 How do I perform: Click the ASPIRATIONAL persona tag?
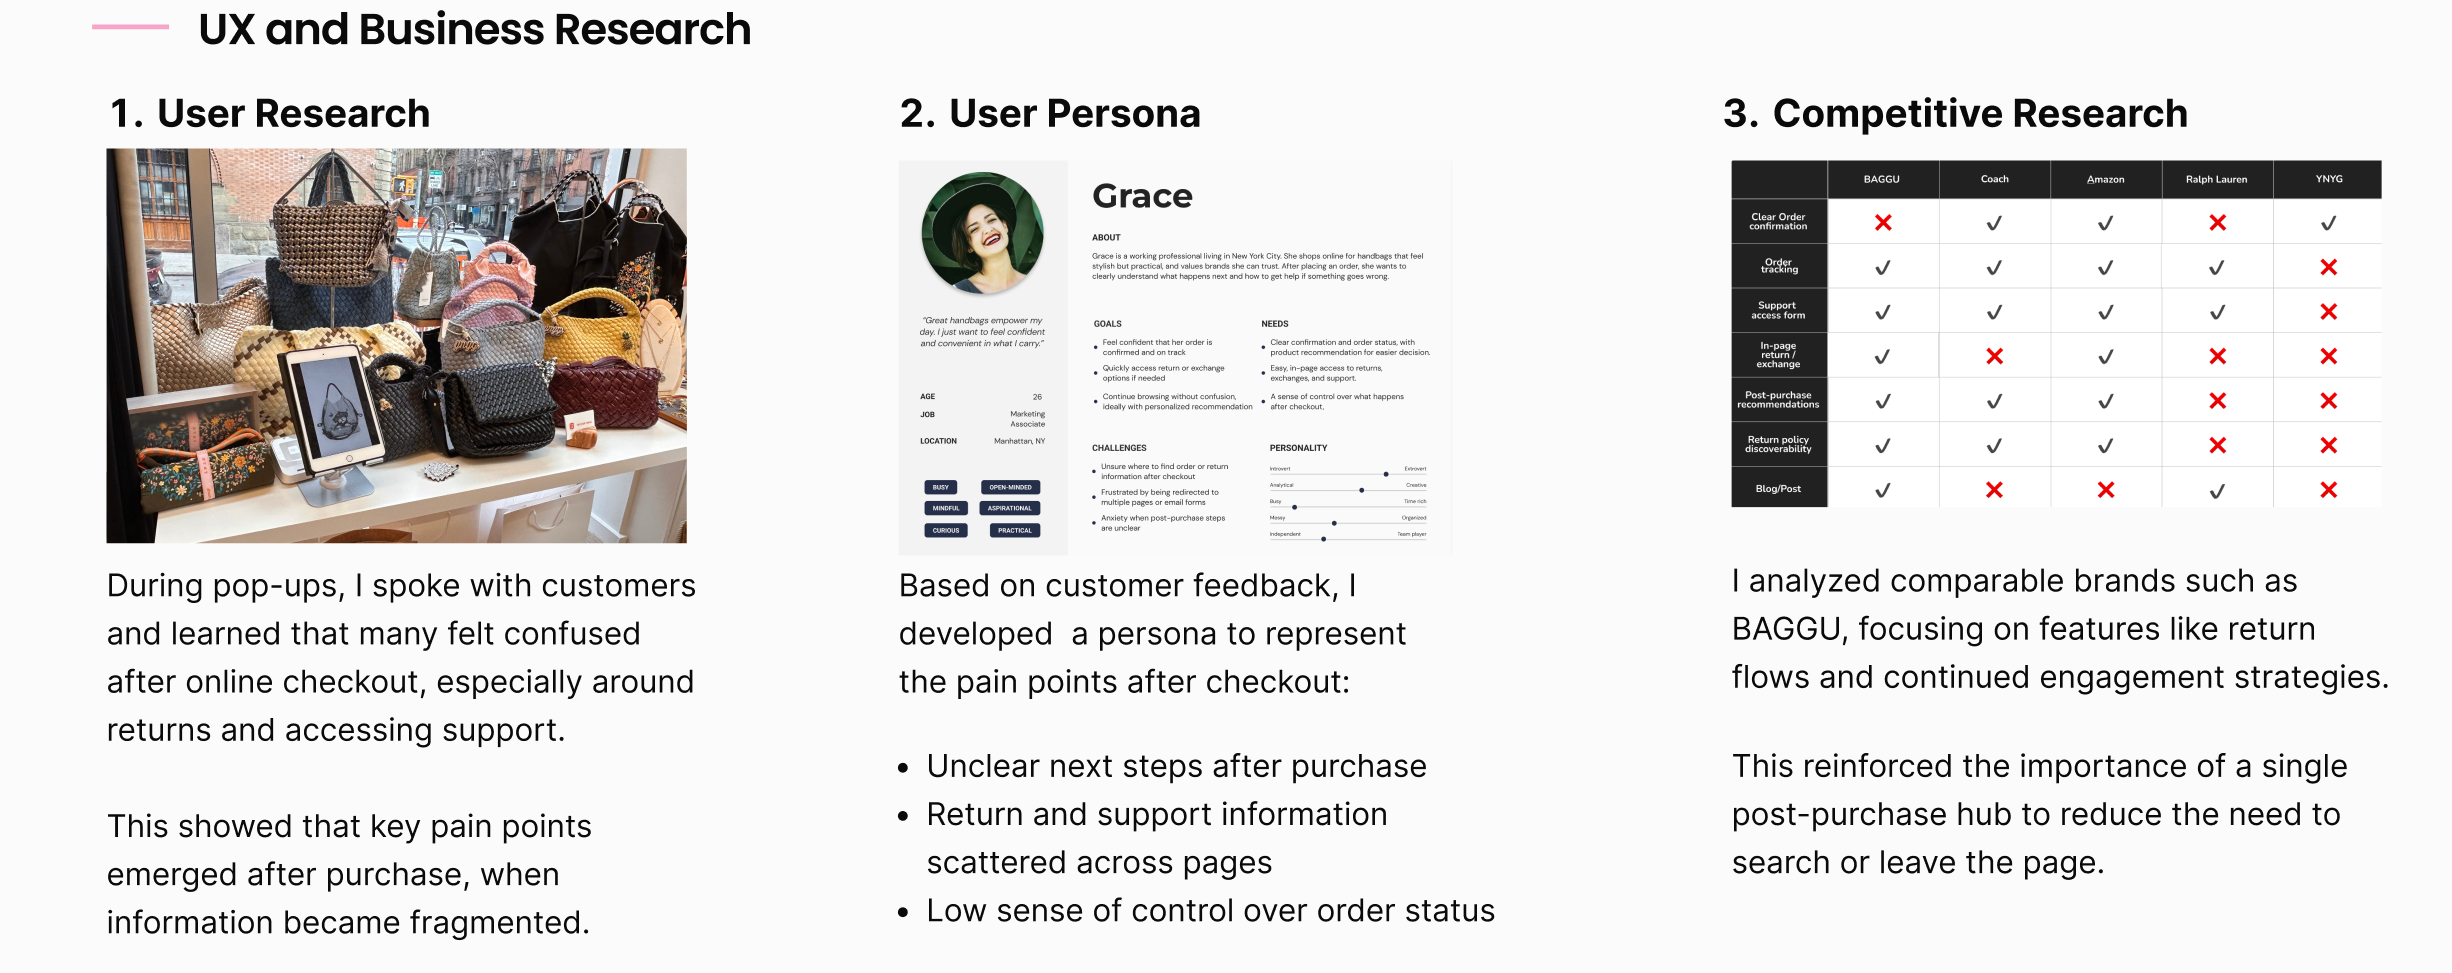pyautogui.click(x=1010, y=508)
